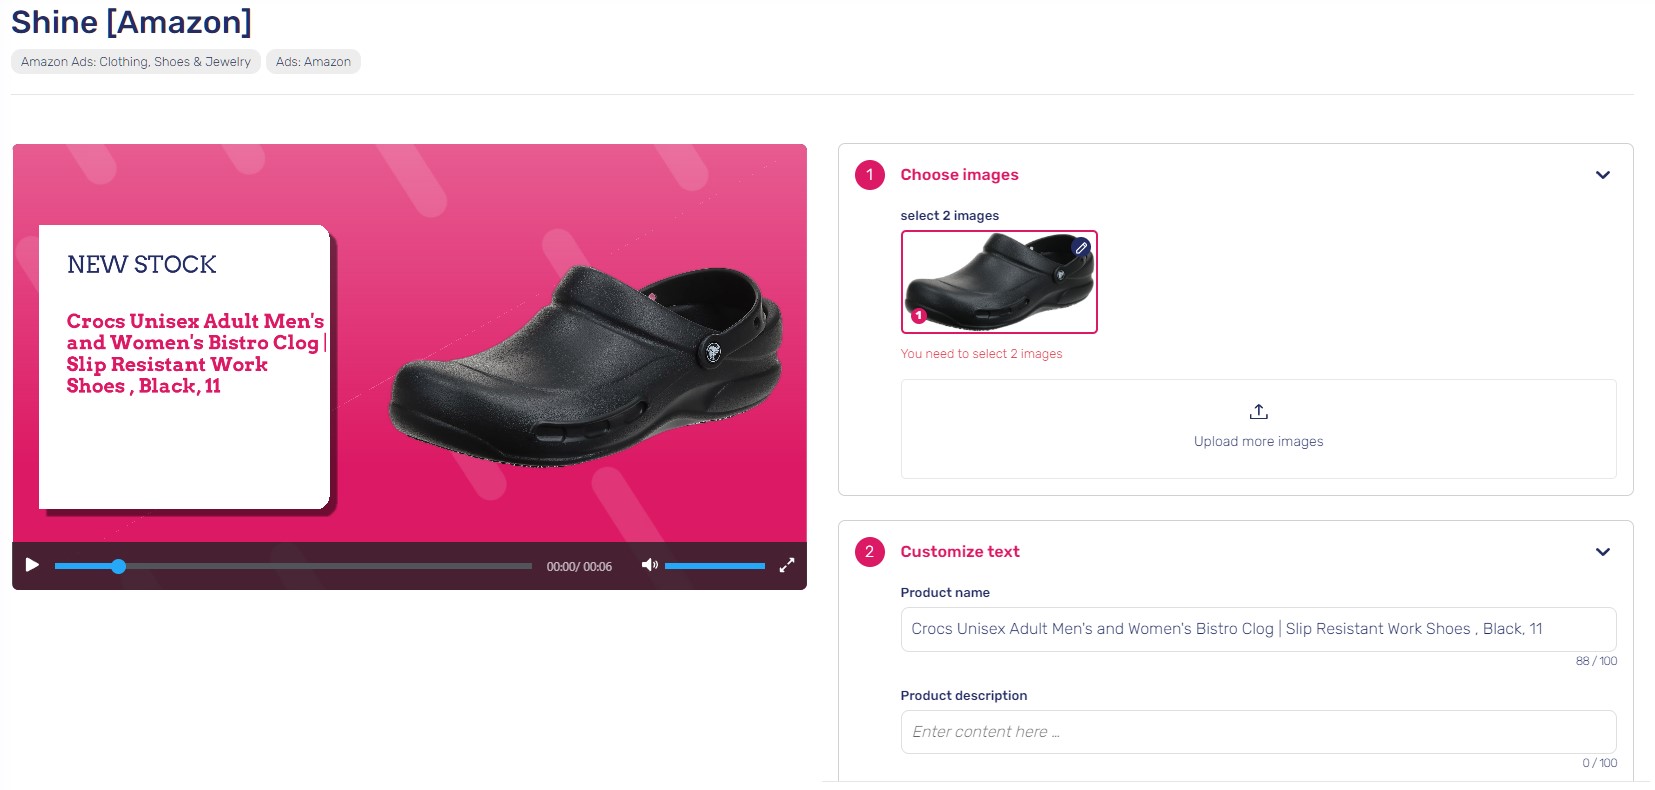The height and width of the screenshot is (790, 1655).
Task: Click the 88 / 100 character counter
Action: click(x=1596, y=661)
